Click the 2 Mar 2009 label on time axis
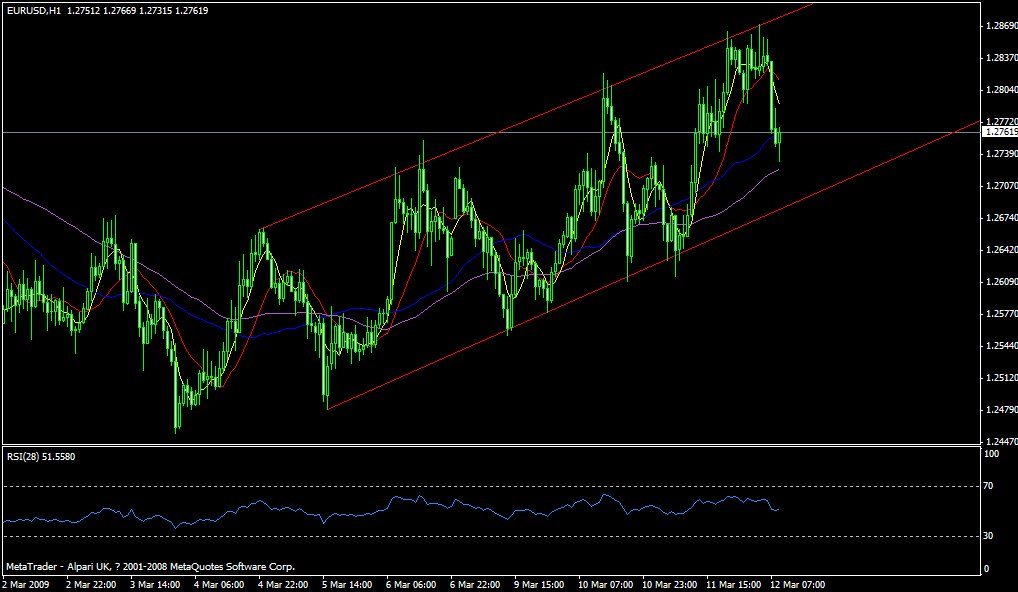Viewport: 1018px width, 592px height. 24,581
